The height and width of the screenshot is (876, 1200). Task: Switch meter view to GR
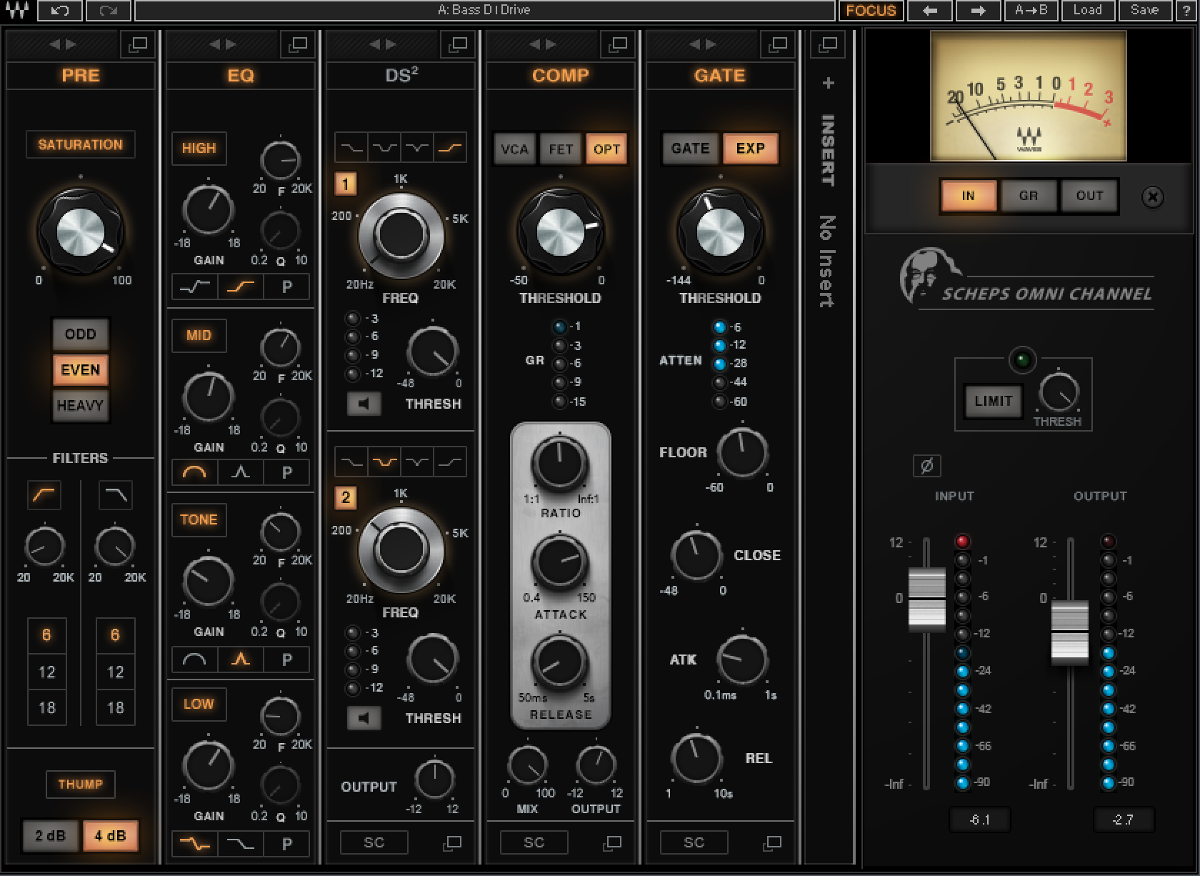(x=1029, y=196)
